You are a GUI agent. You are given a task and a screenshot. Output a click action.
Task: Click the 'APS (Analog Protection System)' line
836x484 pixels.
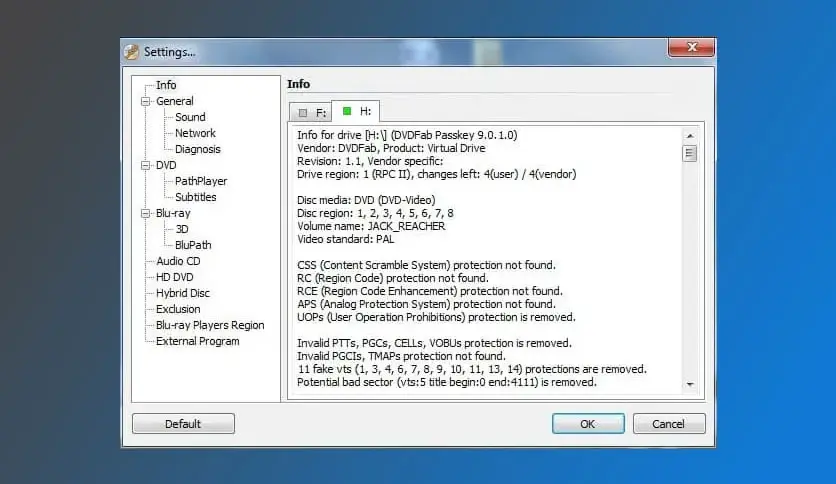pos(426,304)
